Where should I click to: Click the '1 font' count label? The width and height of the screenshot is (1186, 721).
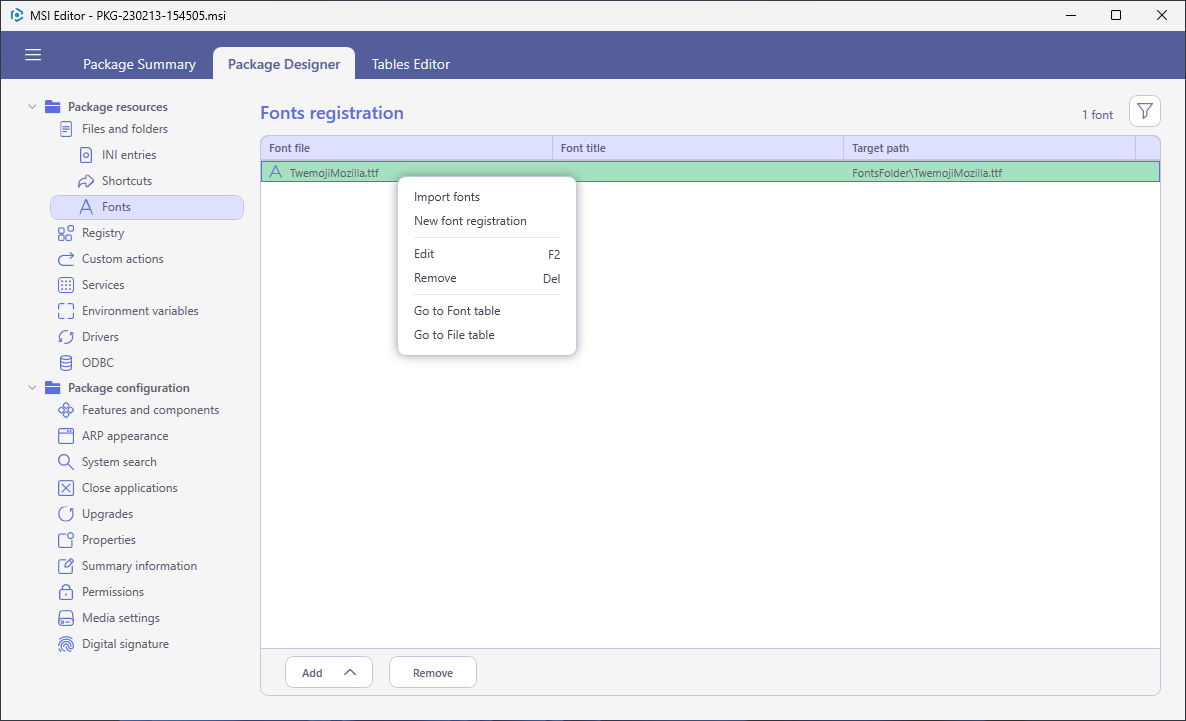(x=1097, y=115)
